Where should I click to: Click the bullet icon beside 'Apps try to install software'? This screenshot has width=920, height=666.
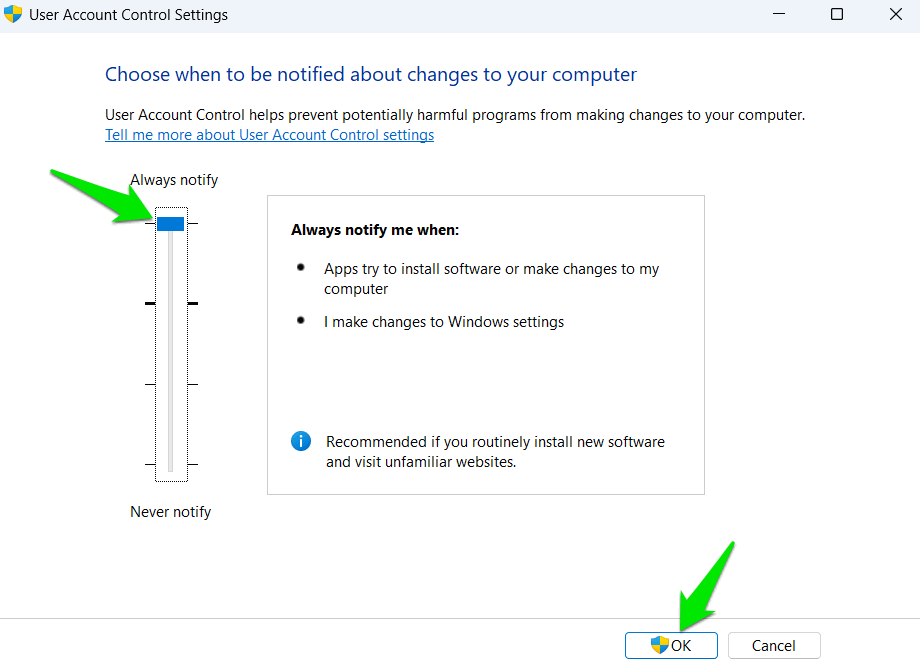(302, 266)
